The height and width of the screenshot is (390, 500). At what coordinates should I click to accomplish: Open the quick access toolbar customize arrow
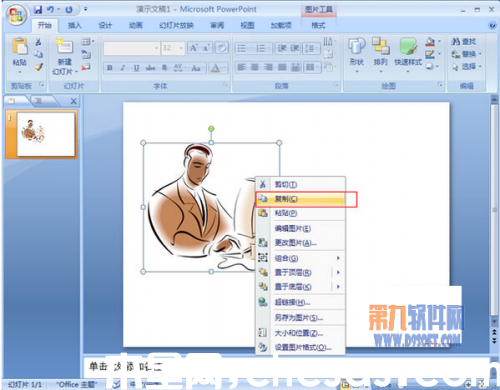pos(85,9)
